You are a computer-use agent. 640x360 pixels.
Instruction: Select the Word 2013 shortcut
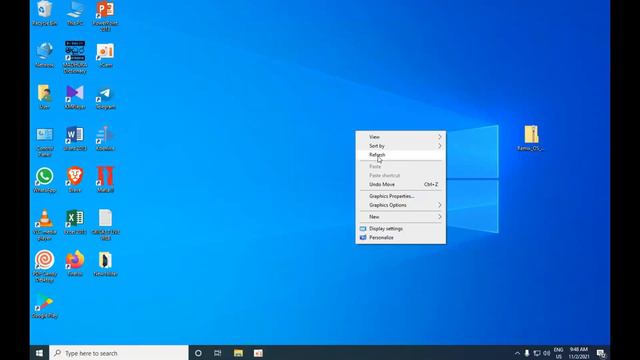point(75,139)
